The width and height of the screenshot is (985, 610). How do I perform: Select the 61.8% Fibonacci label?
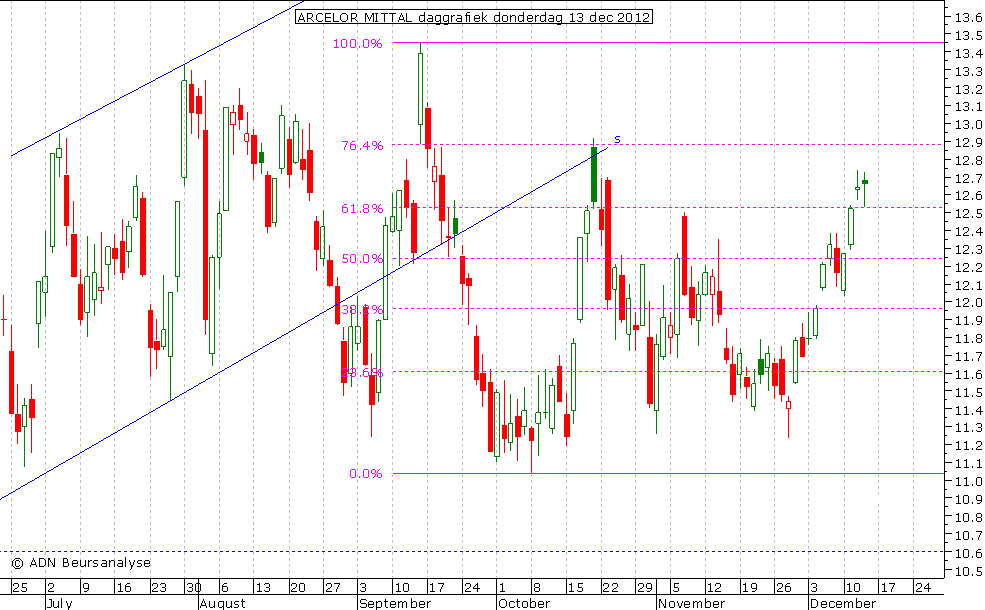[x=362, y=209]
